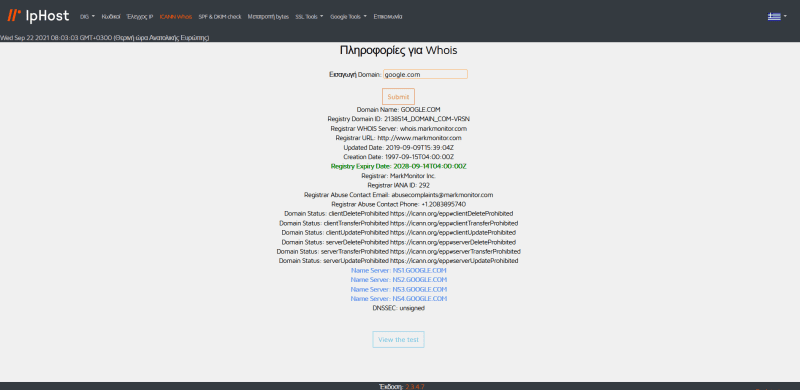Open SPF & DKIM check page

(x=220, y=16)
